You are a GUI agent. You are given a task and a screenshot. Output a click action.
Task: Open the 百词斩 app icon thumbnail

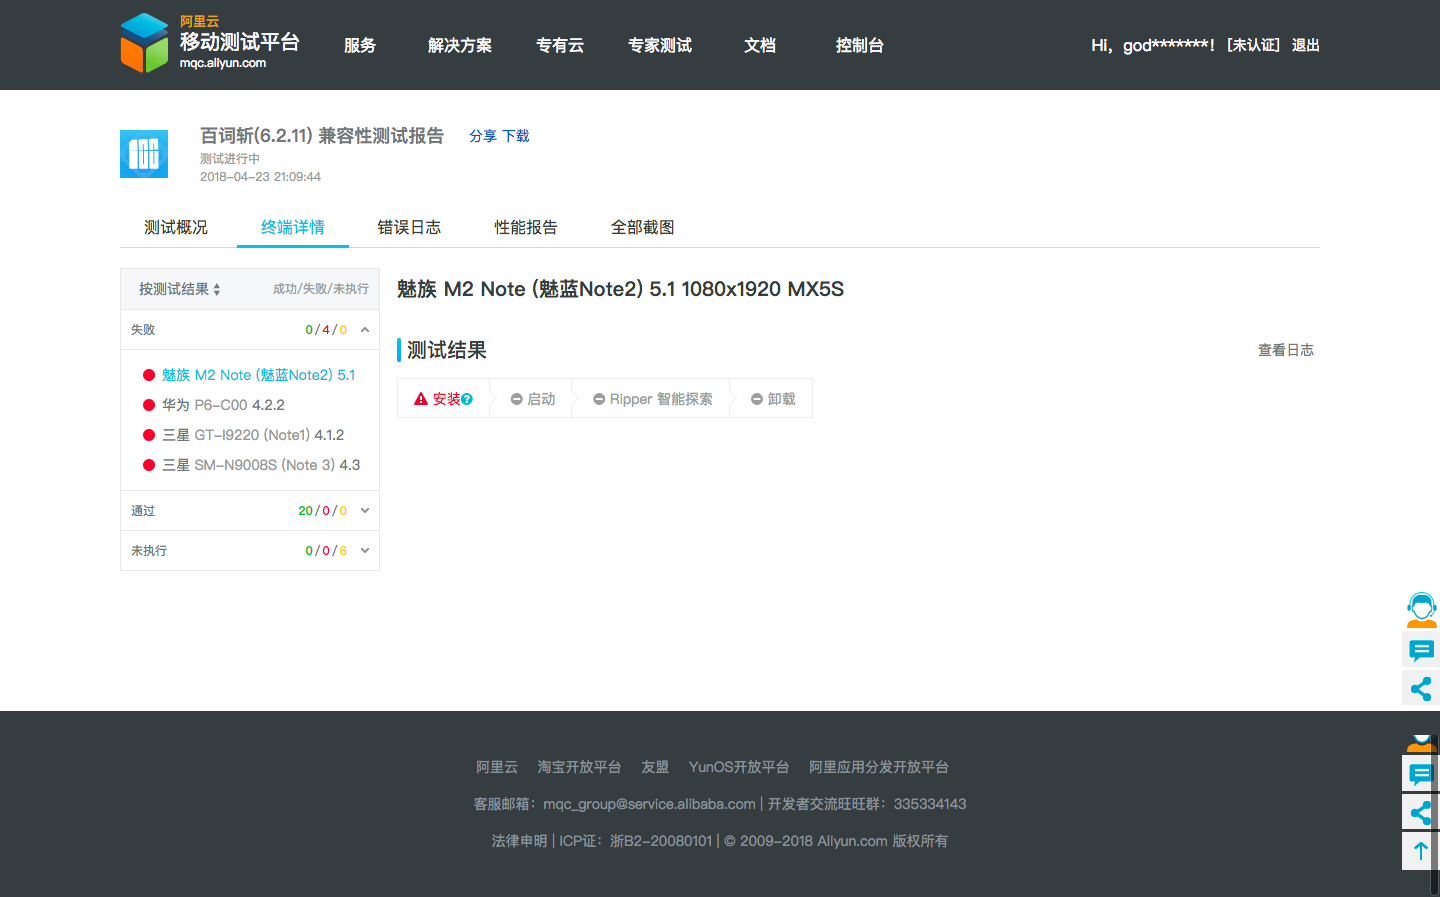[144, 154]
